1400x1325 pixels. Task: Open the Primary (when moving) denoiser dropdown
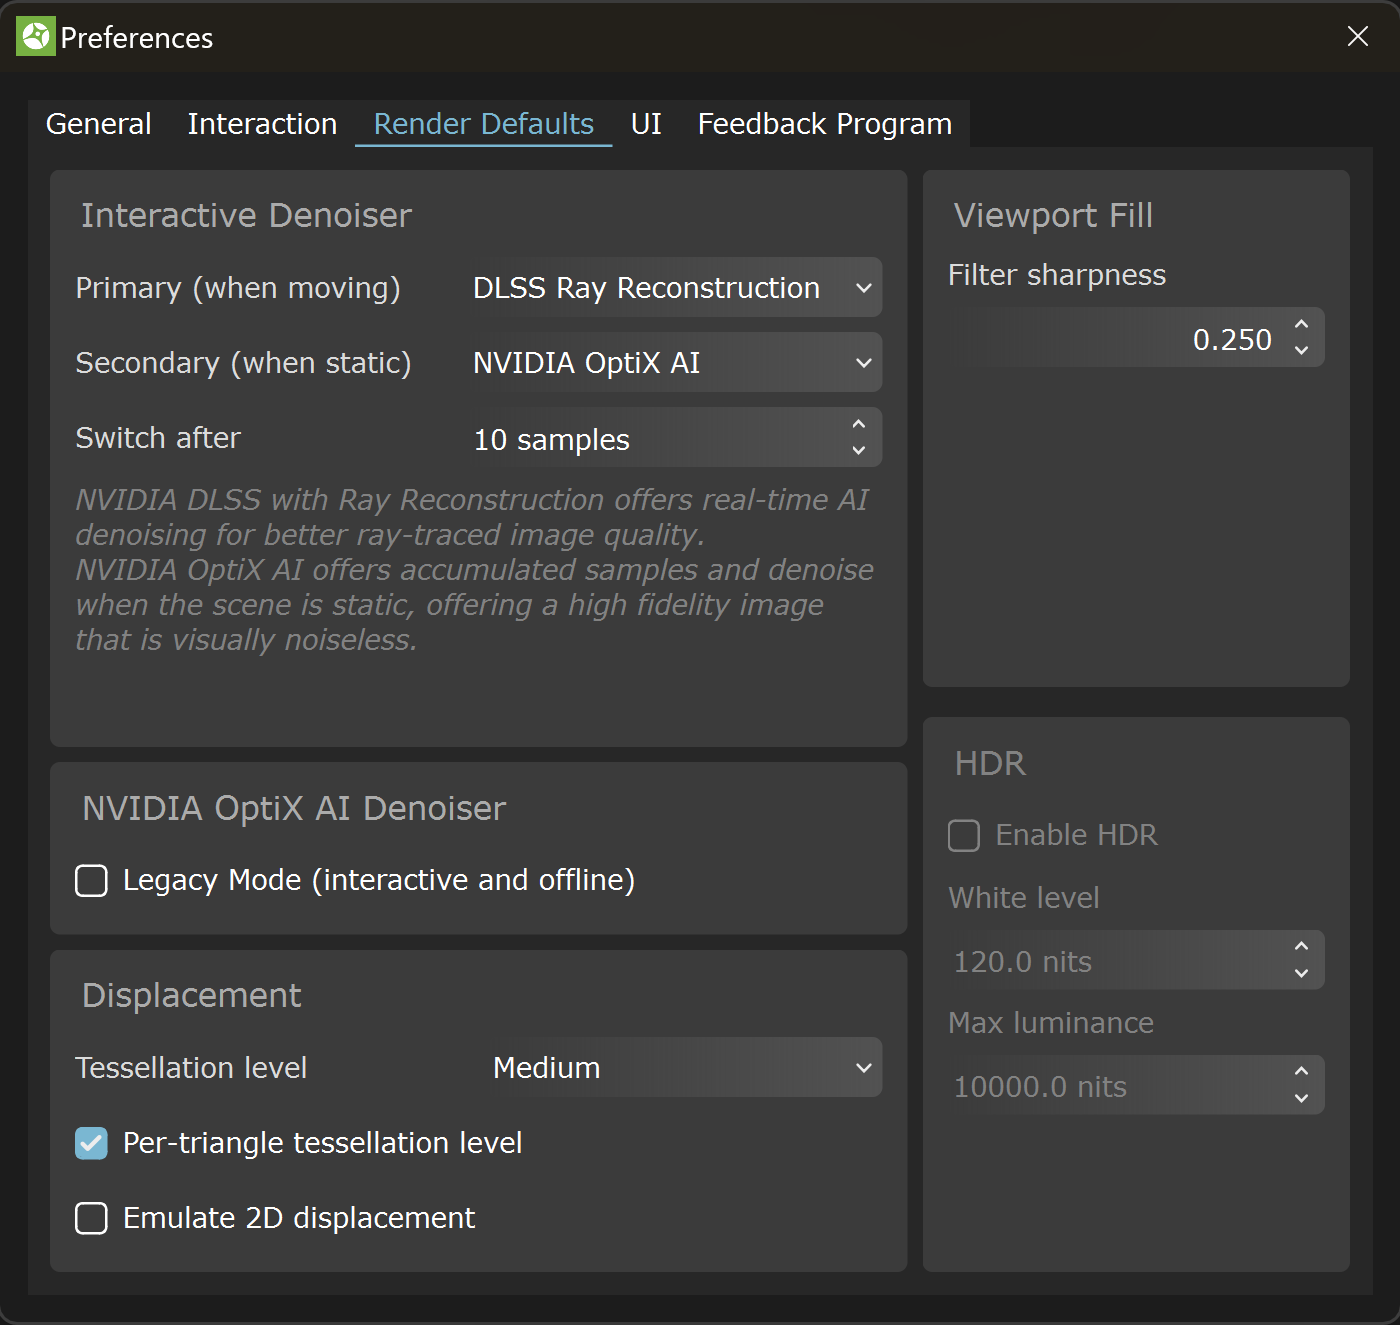673,288
